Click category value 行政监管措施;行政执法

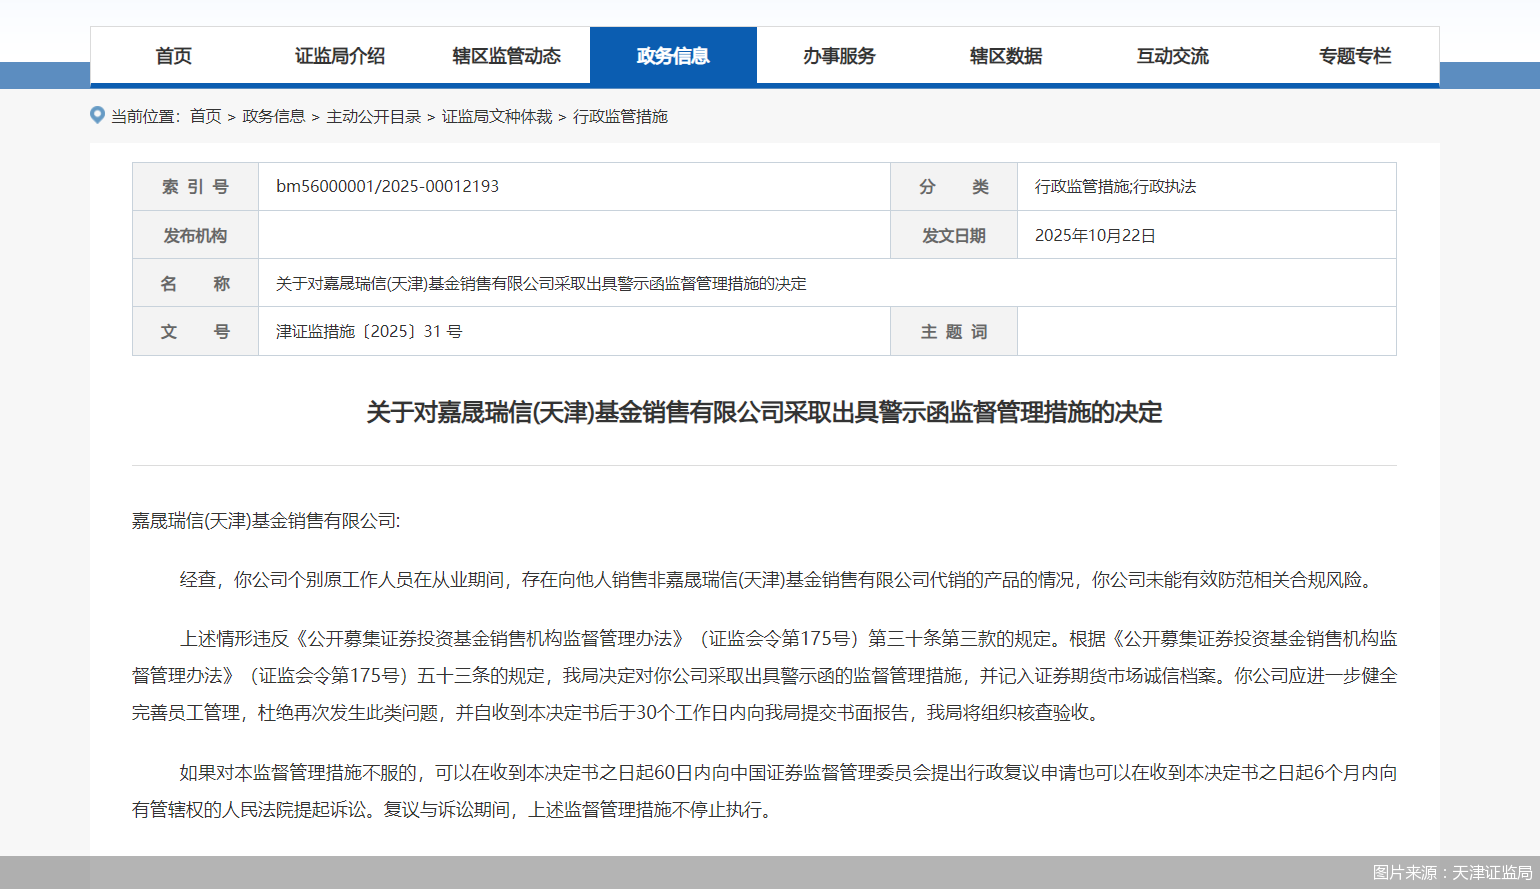1115,187
